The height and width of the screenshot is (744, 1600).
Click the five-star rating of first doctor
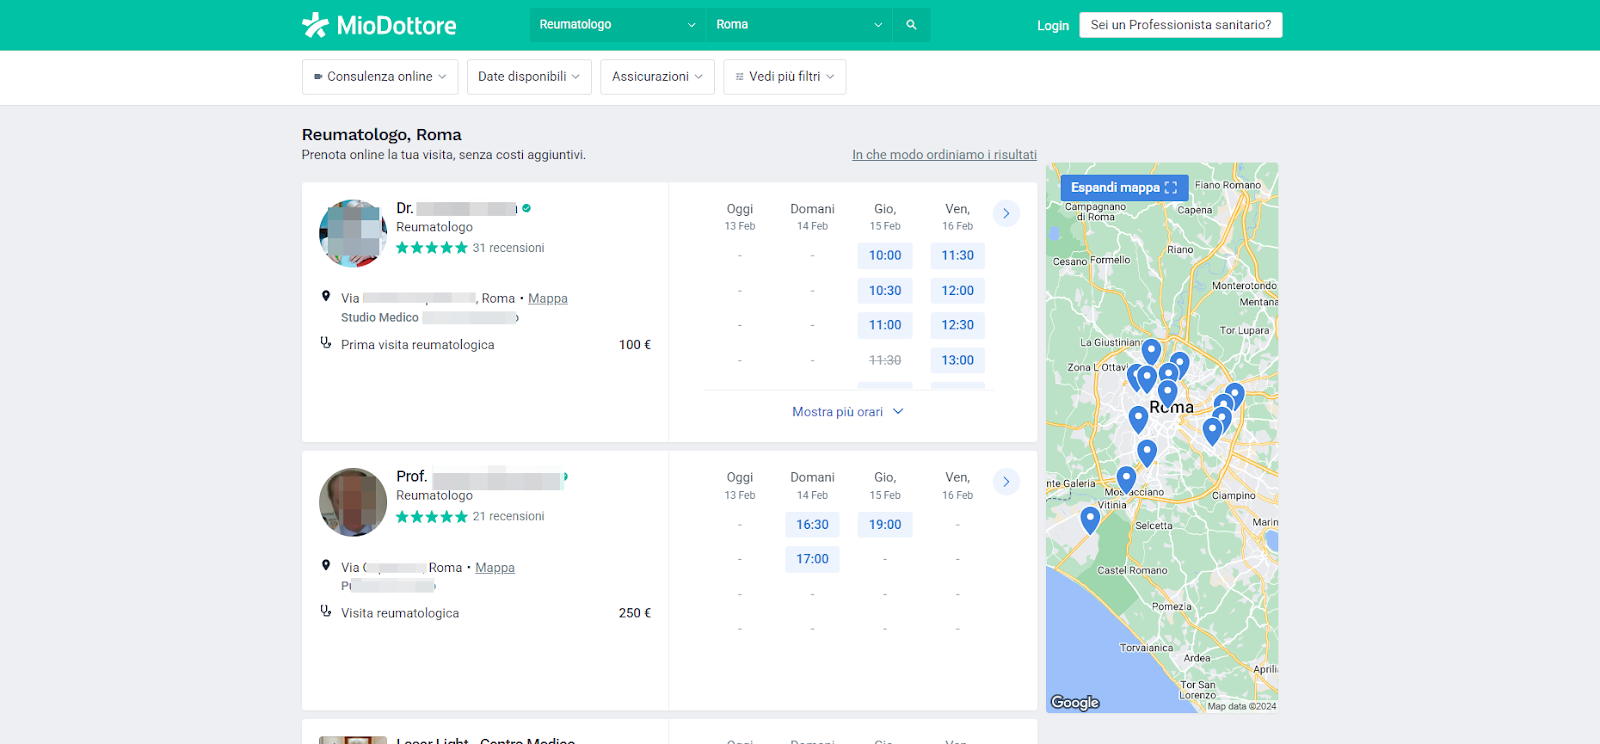[431, 248]
